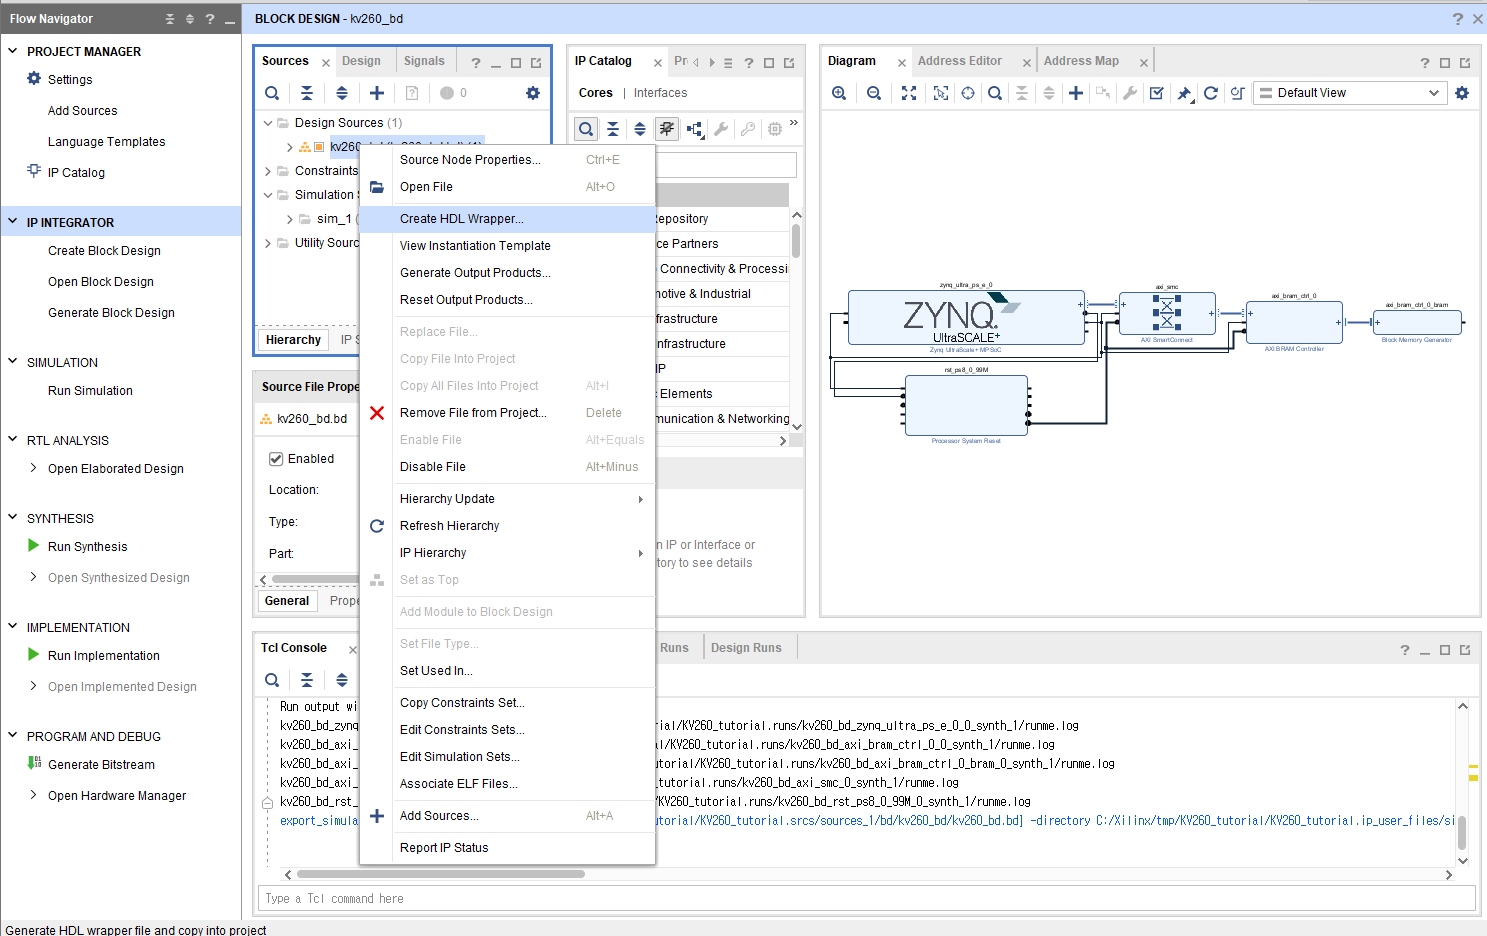Regenerate layout with circular arrow icon
Viewport: 1487px width, 936px height.
[1211, 93]
